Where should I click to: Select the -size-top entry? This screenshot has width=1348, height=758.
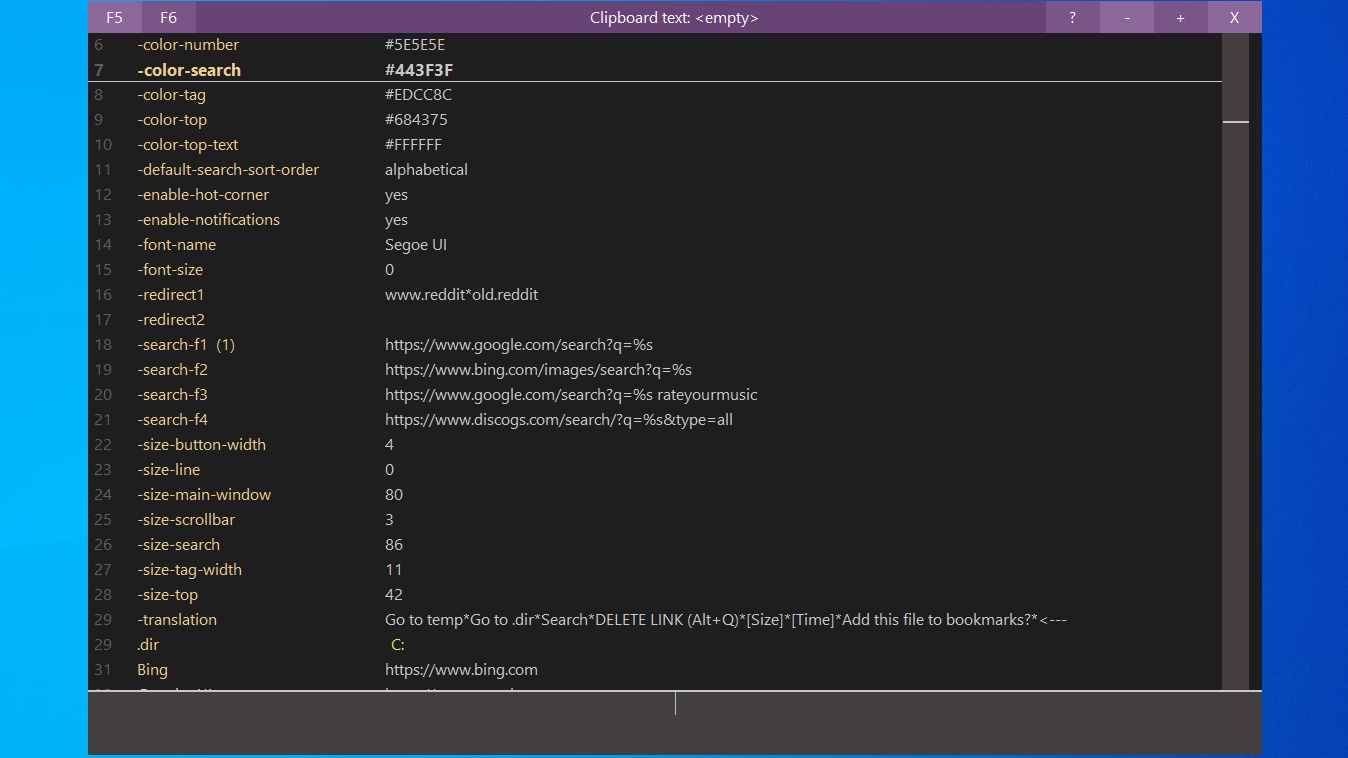click(x=167, y=595)
